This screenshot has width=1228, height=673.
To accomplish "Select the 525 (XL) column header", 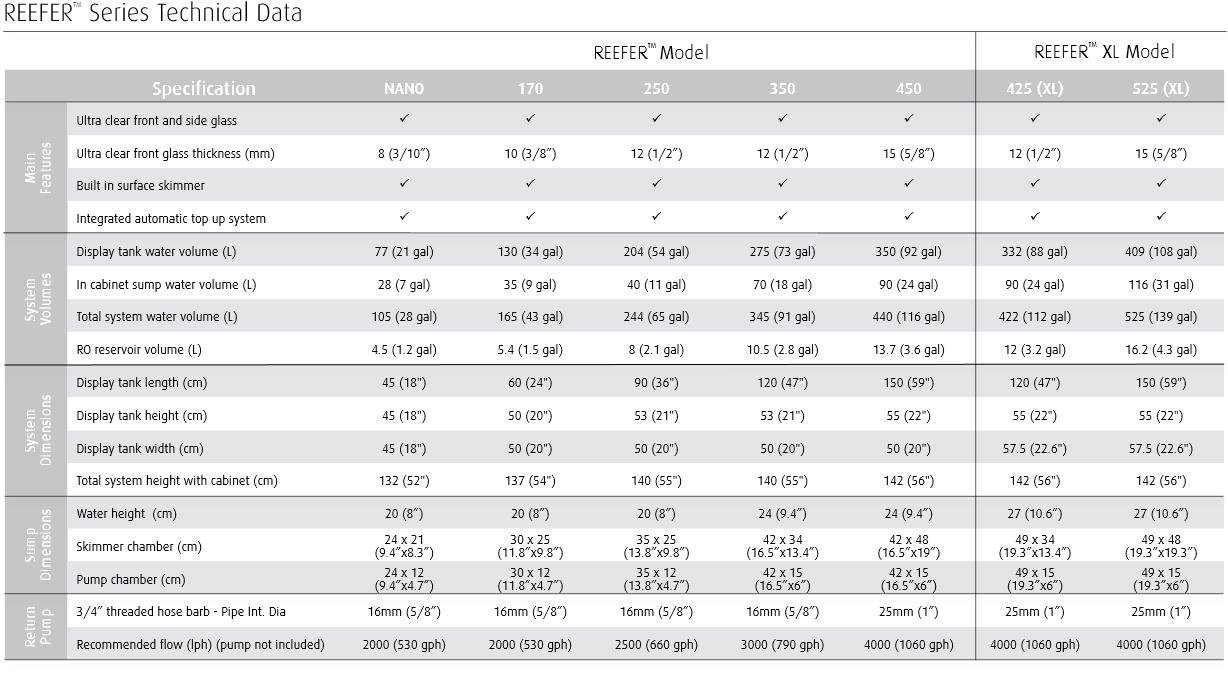I will click(1160, 88).
